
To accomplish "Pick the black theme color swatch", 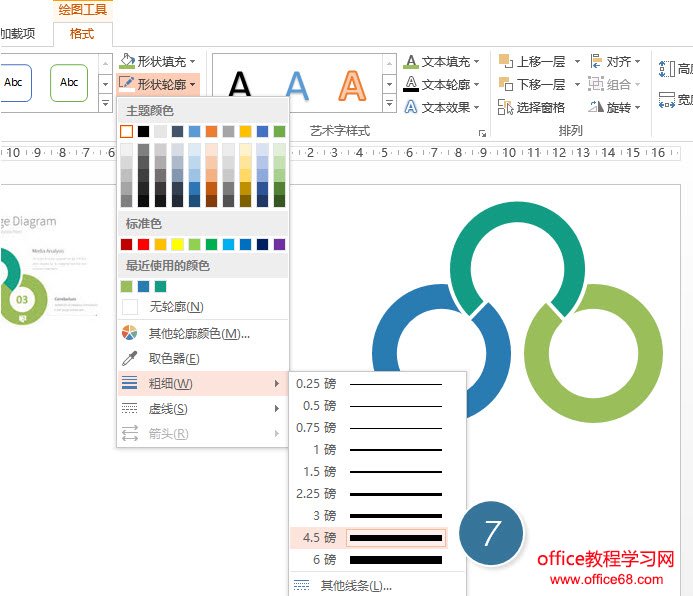I will pos(143,131).
